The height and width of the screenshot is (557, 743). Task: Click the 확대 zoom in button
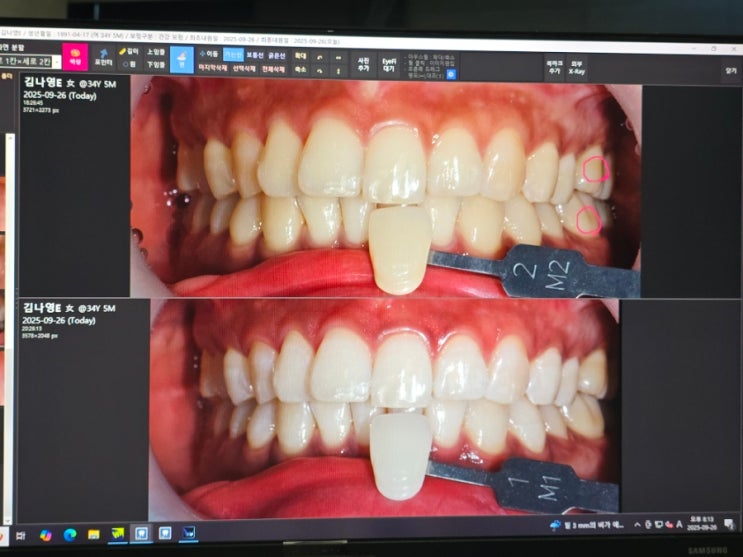tap(300, 56)
